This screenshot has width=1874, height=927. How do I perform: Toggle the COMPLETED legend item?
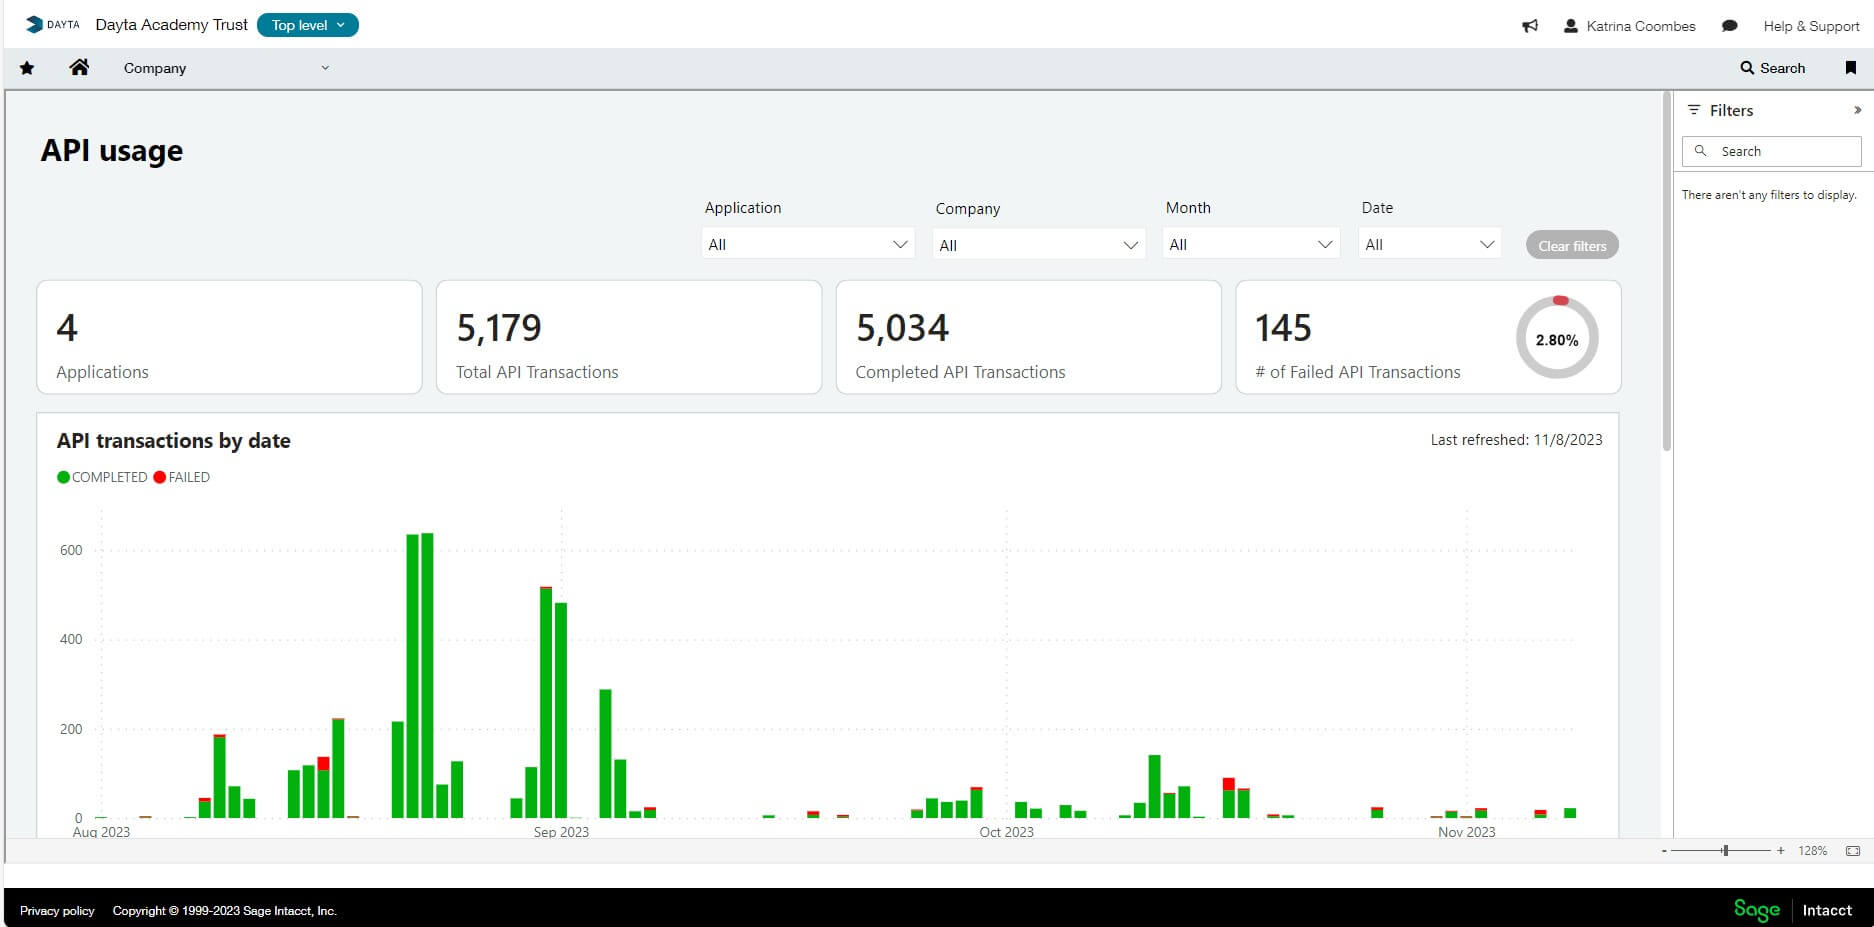click(x=102, y=477)
